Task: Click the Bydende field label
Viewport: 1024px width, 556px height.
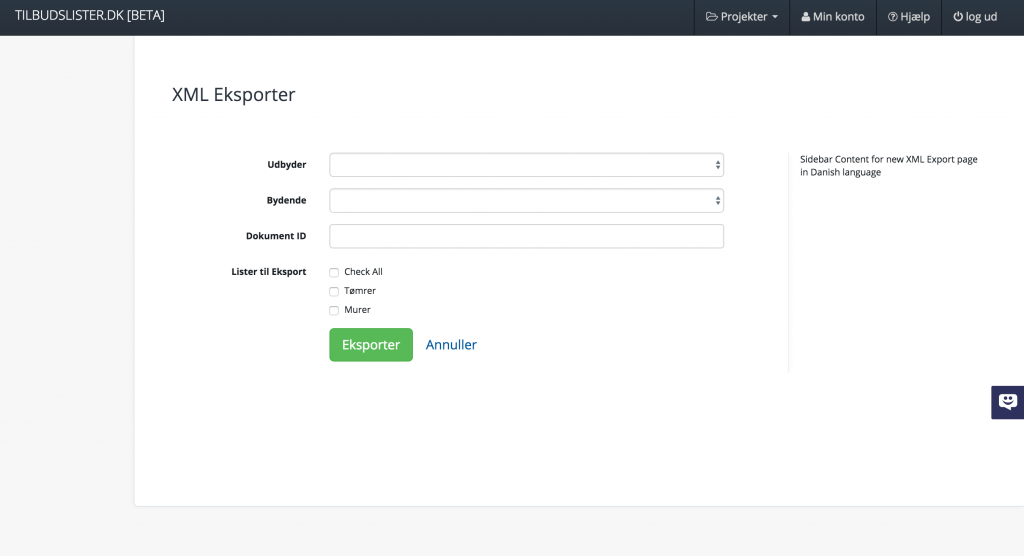Action: [x=286, y=201]
